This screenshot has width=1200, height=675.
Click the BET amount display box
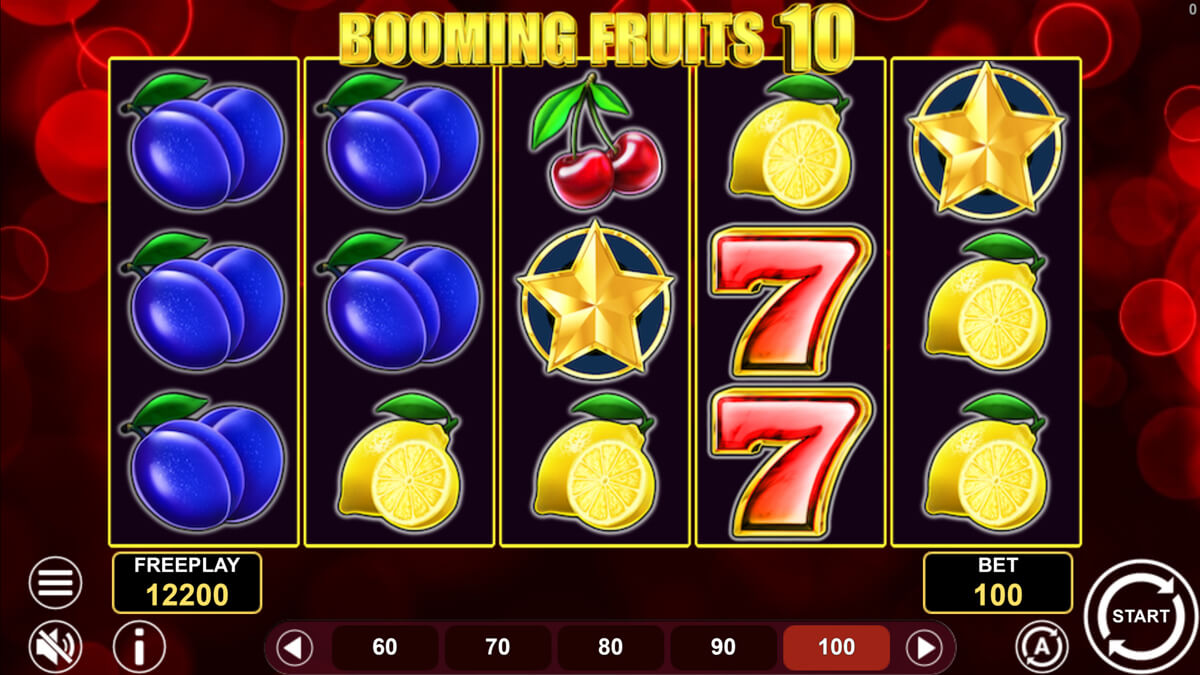(x=997, y=582)
